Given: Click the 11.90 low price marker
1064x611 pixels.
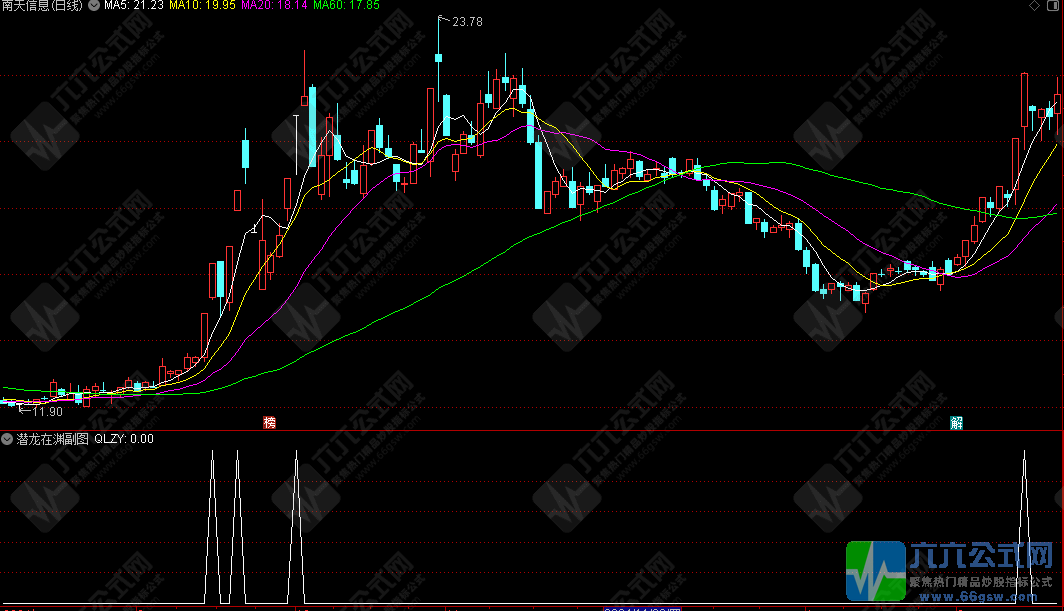Looking at the screenshot, I should click(x=46, y=411).
